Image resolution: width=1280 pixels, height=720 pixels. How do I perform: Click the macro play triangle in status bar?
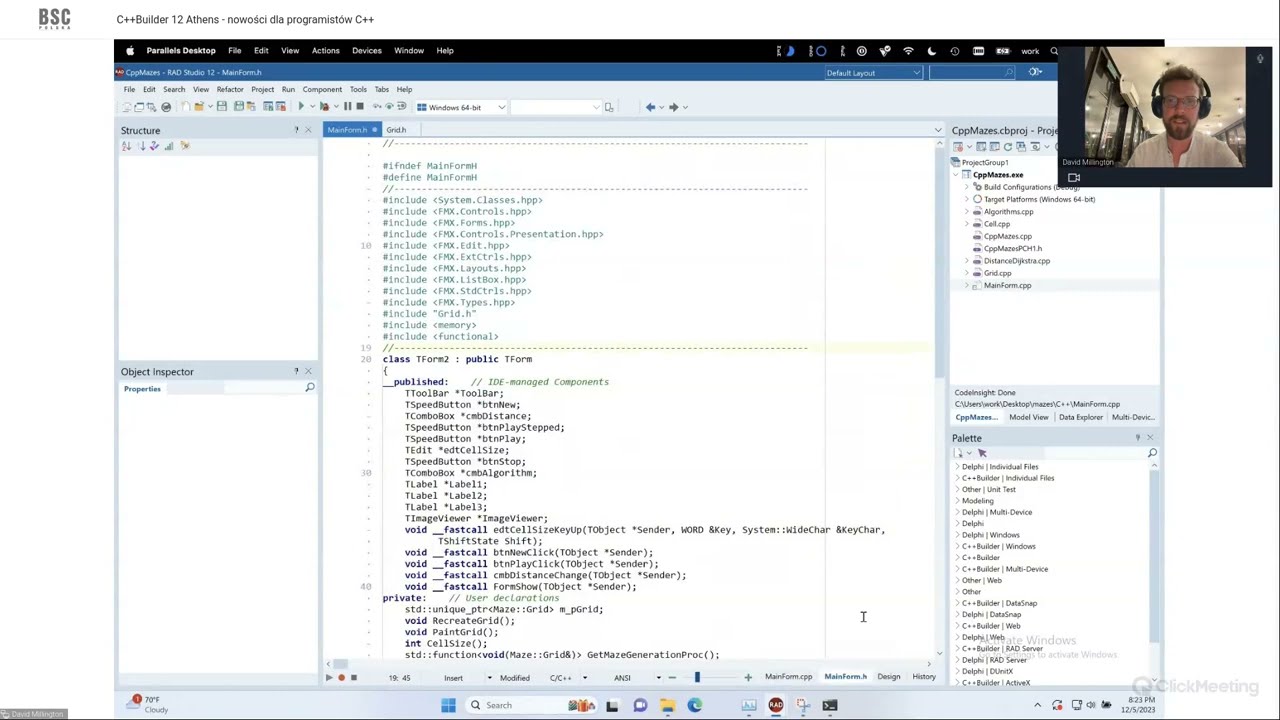coord(328,678)
